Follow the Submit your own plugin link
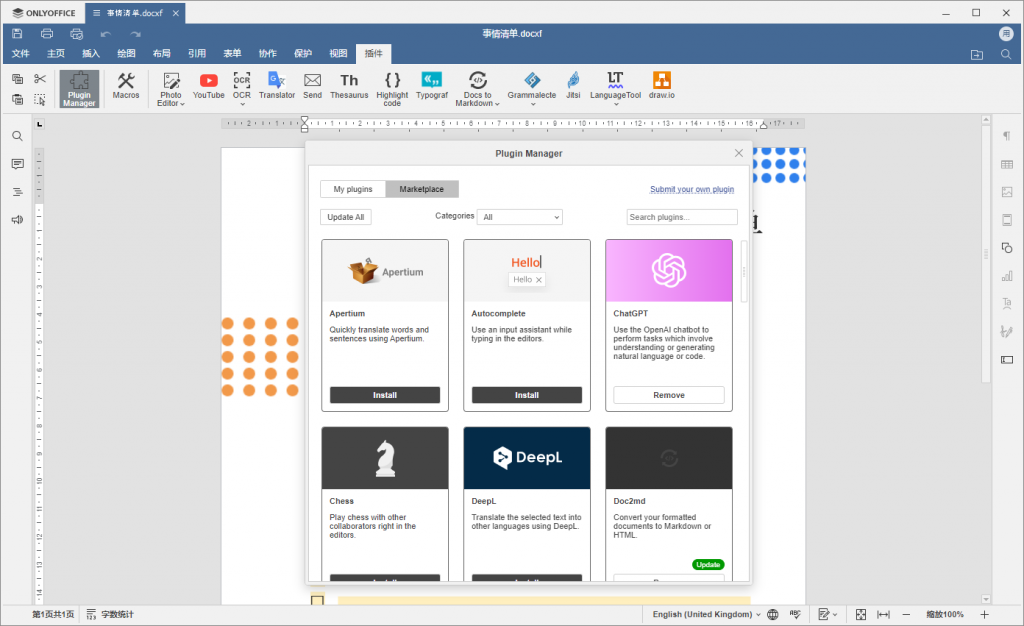The height and width of the screenshot is (626, 1024). [x=691, y=189]
